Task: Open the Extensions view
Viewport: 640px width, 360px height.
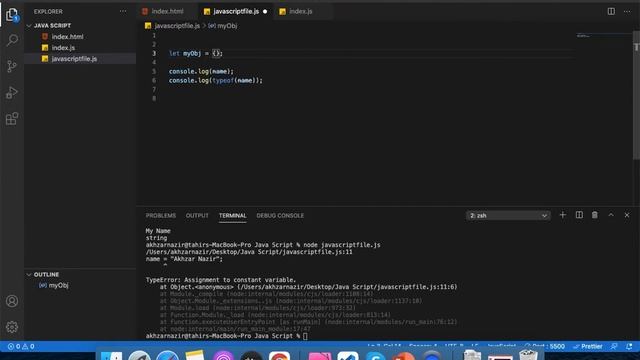Action: click(x=12, y=119)
